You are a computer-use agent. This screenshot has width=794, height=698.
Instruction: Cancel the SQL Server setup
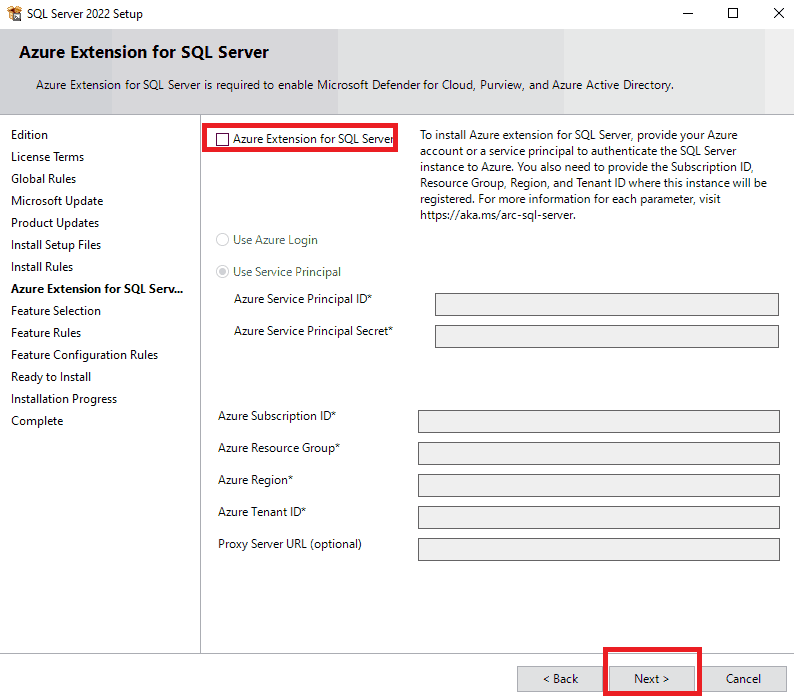tap(743, 679)
